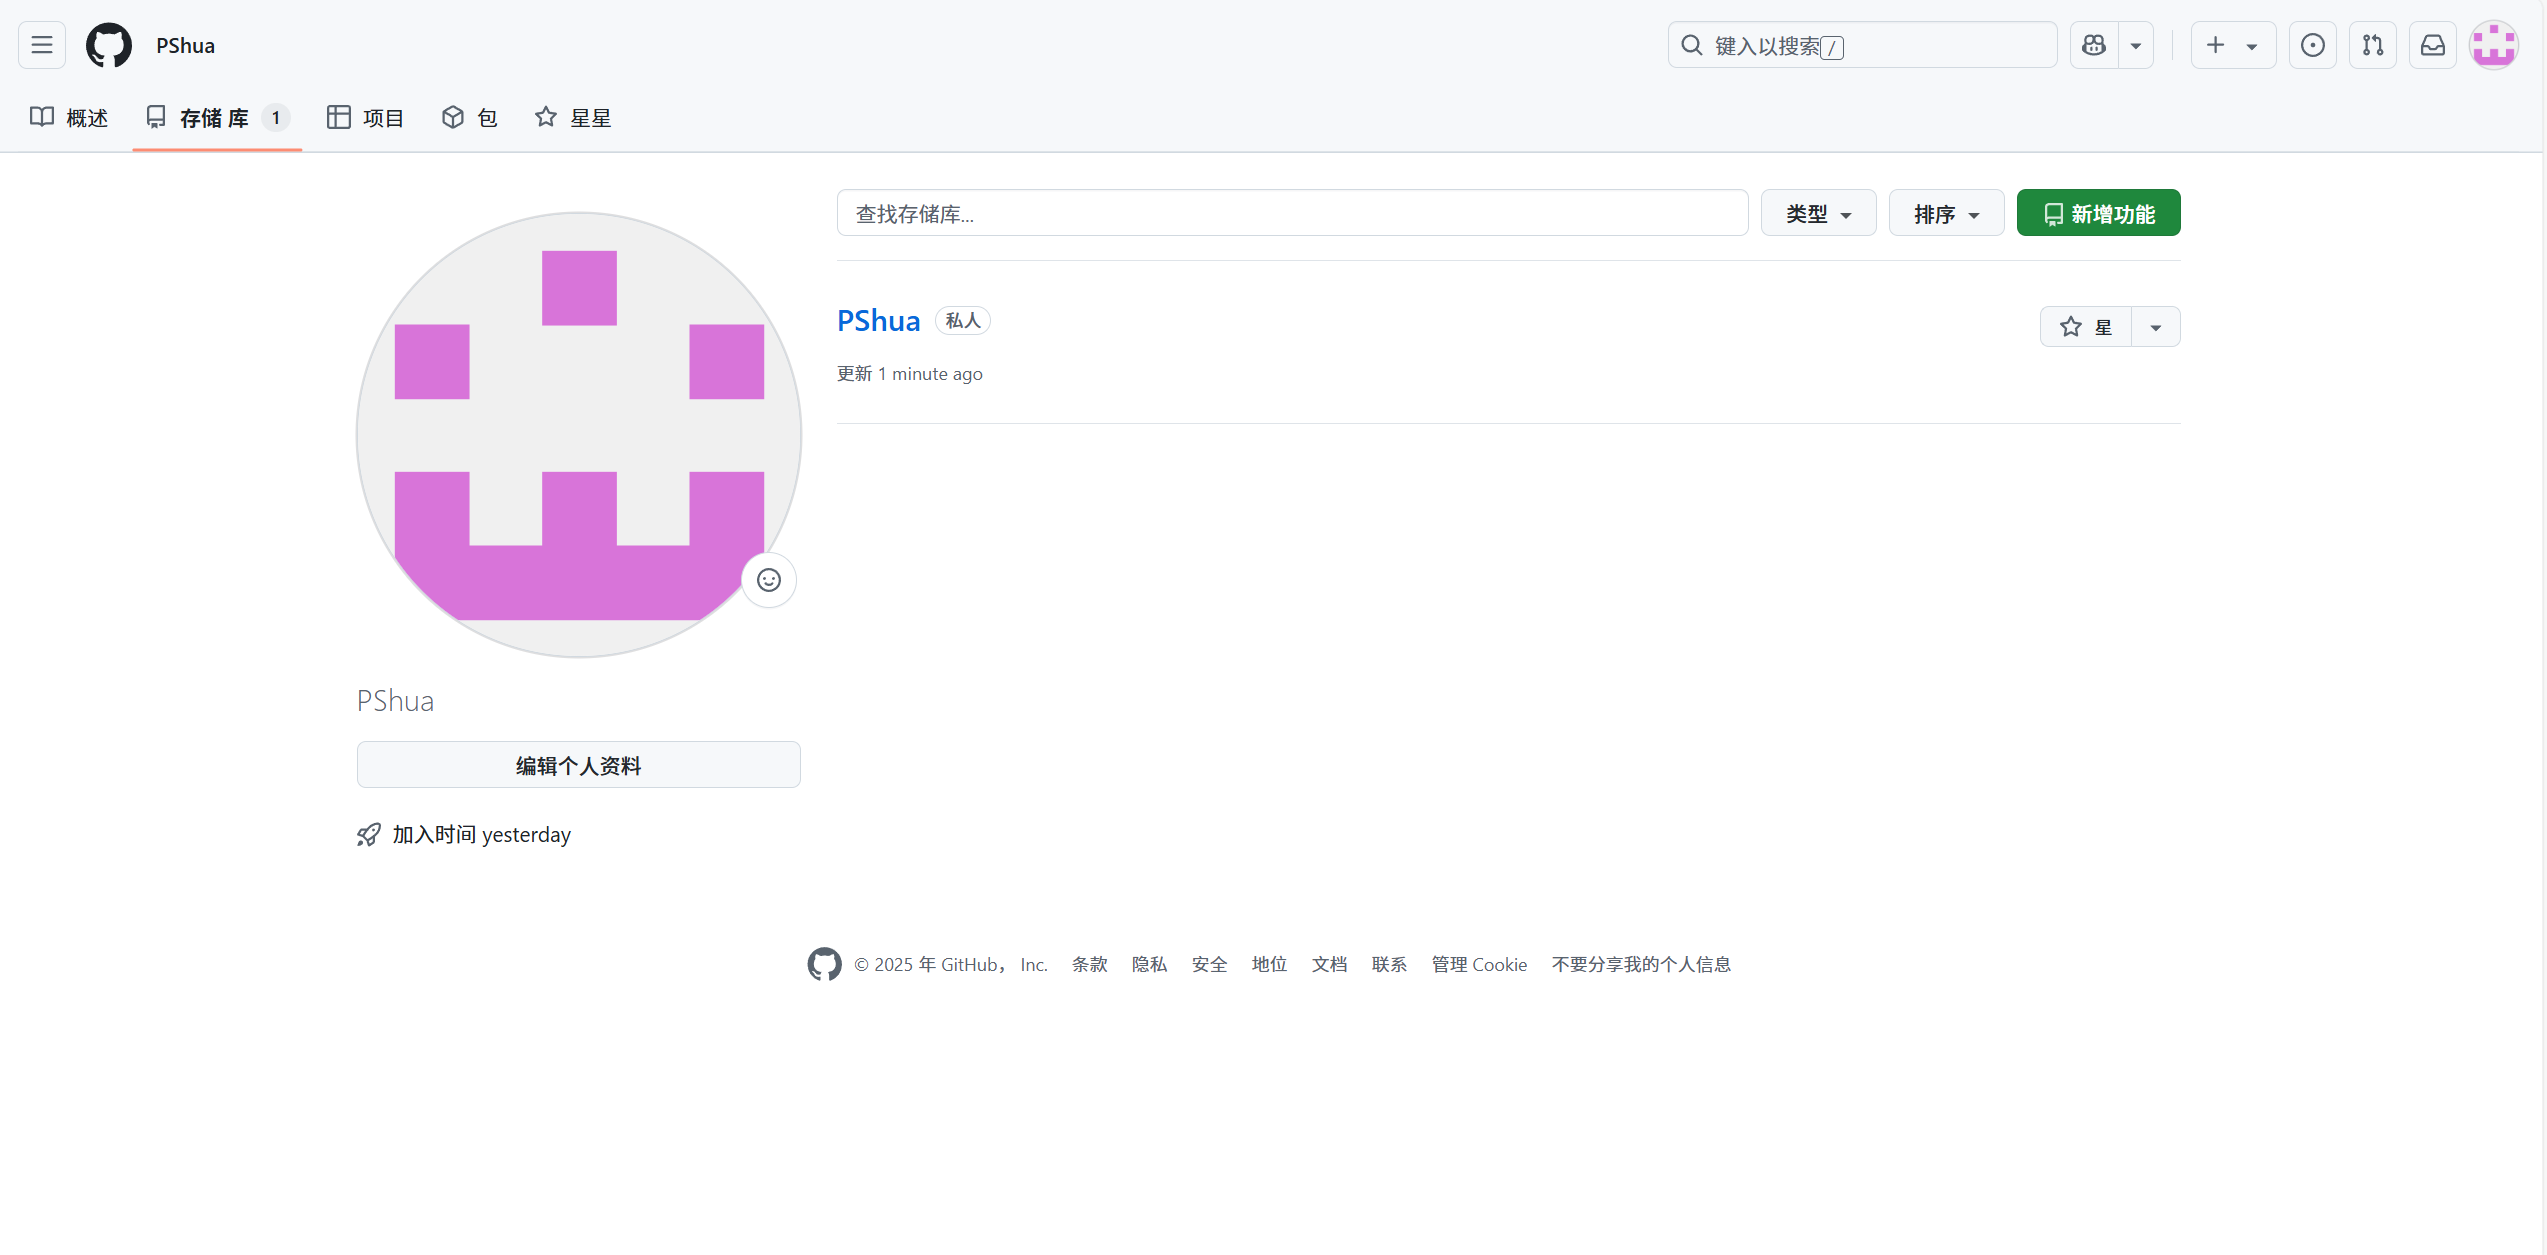Click the '更新 1 minute ago' text

pos(910,374)
